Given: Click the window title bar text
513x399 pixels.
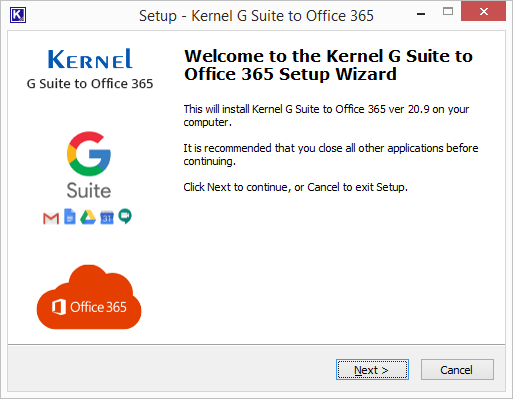Looking at the screenshot, I should coord(256,16).
